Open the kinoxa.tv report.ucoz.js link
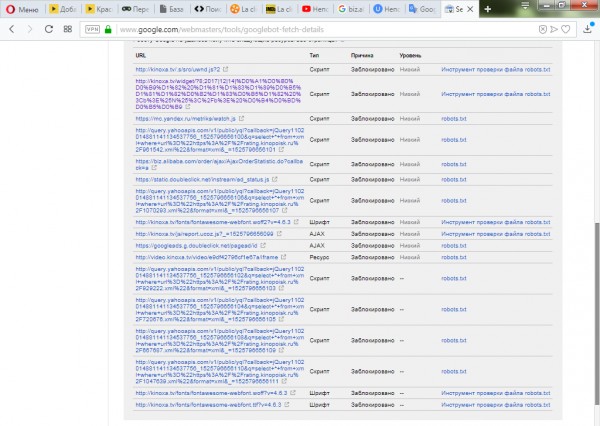This screenshot has height=426, width=600. [x=204, y=233]
